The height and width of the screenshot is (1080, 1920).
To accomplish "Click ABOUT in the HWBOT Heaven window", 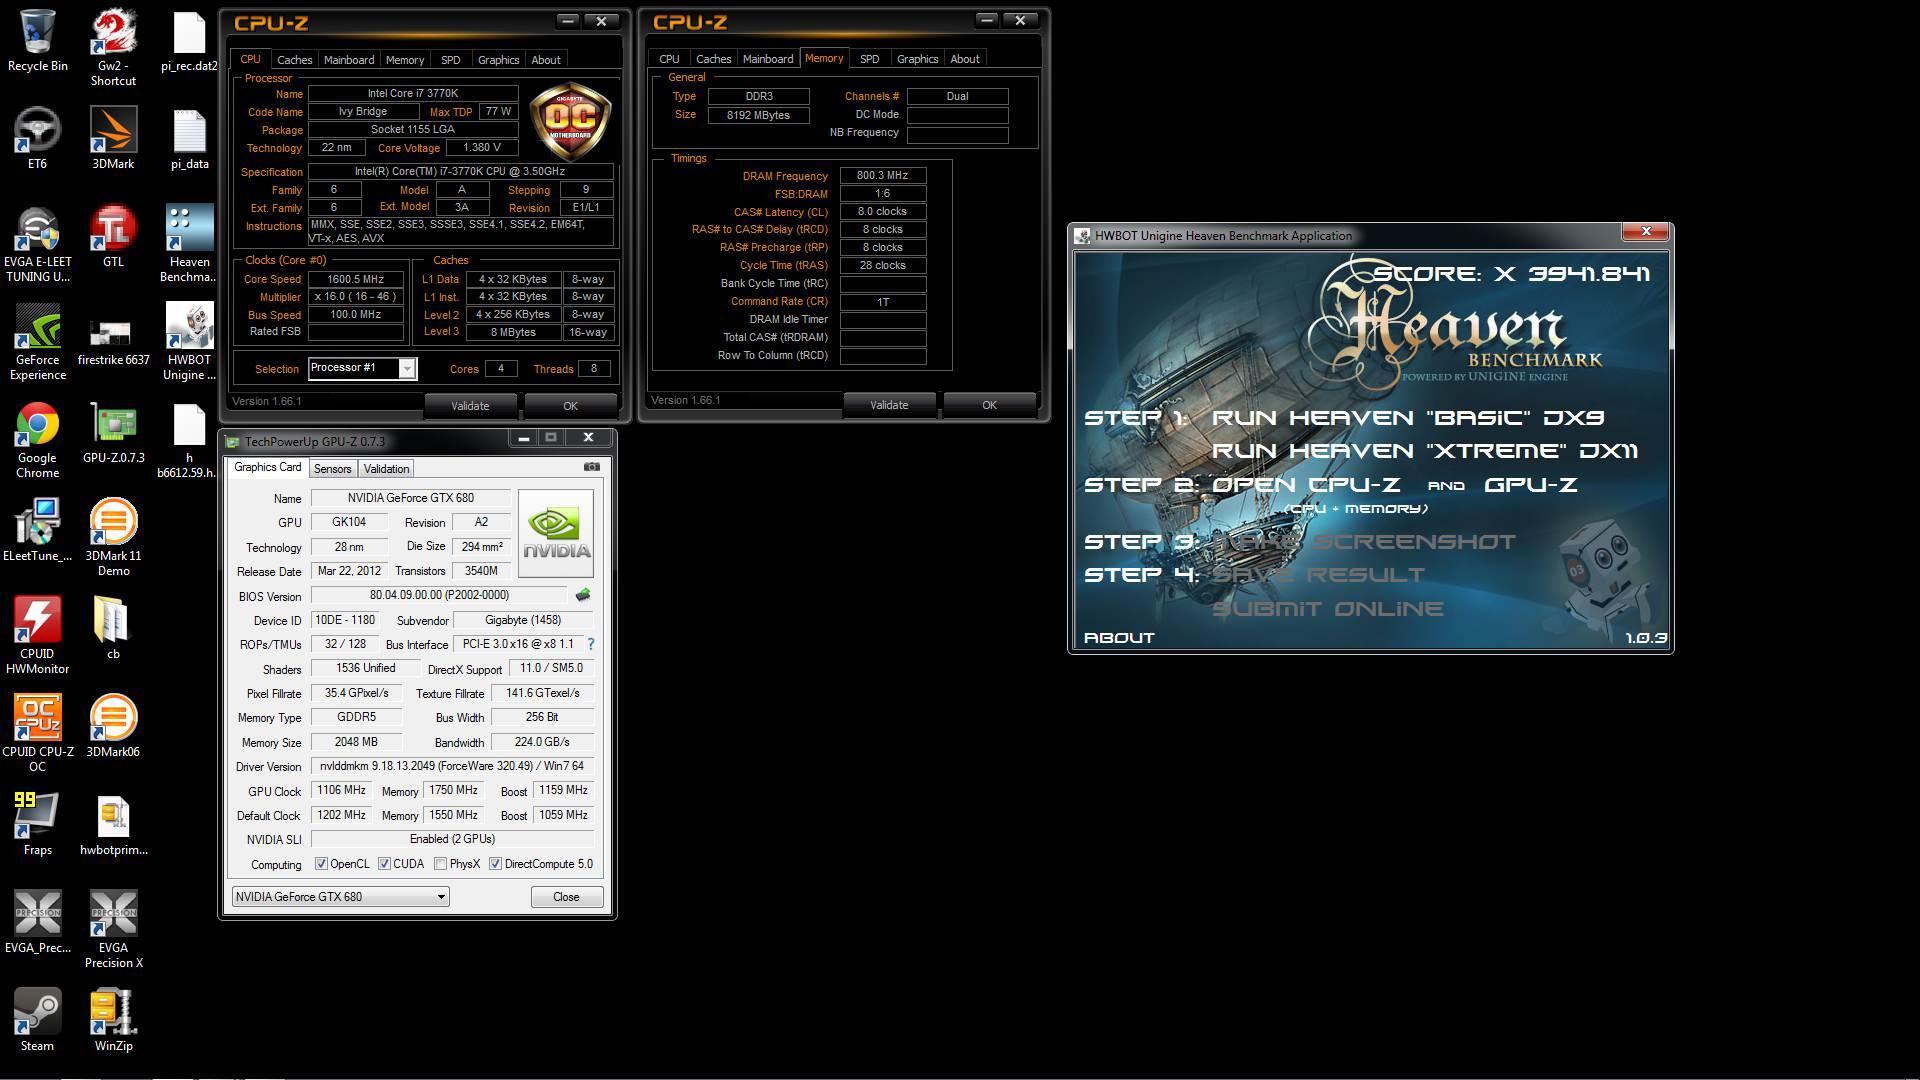I will tap(1119, 638).
